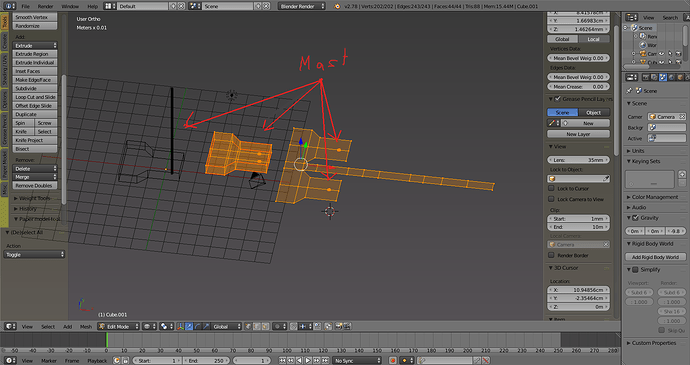Collapse the Keying Sets panel

point(645,161)
